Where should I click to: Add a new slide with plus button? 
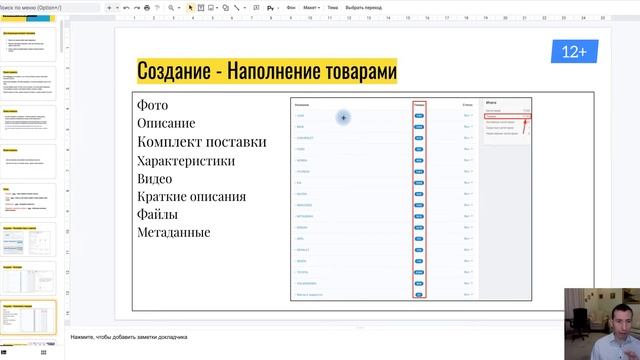pos(109,8)
